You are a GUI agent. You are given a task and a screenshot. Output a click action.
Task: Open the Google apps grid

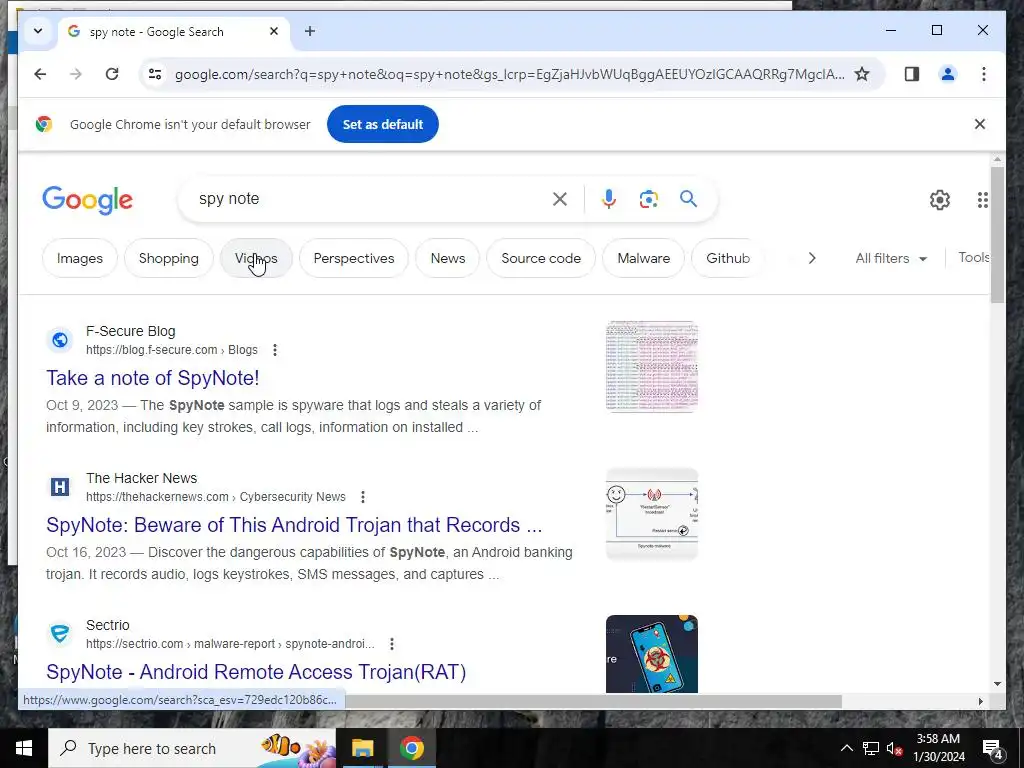[983, 200]
